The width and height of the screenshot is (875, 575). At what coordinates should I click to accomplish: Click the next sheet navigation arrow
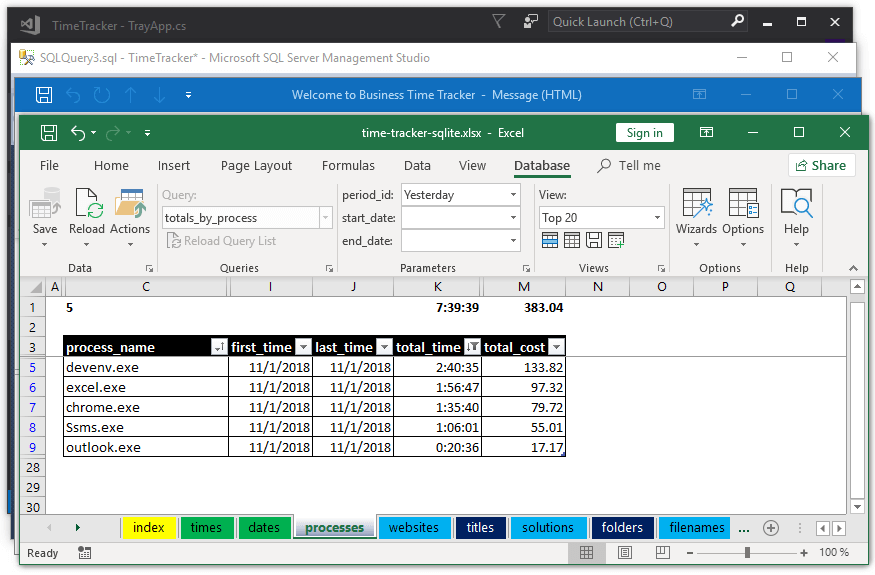coord(78,528)
